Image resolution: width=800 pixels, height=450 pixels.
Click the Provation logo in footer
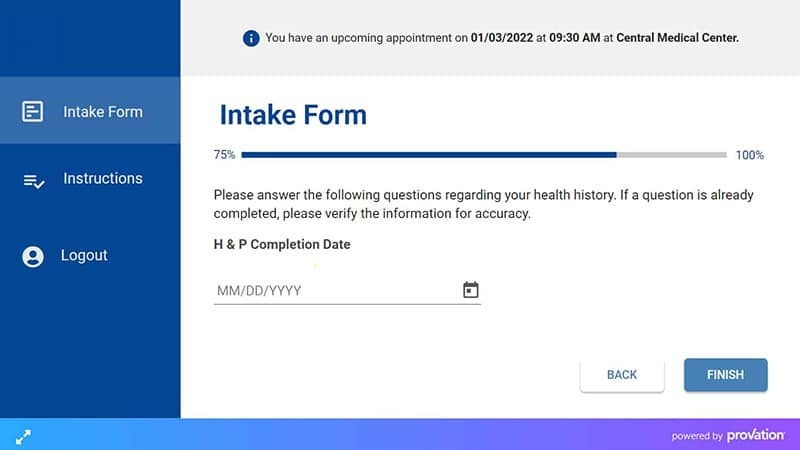coord(755,435)
